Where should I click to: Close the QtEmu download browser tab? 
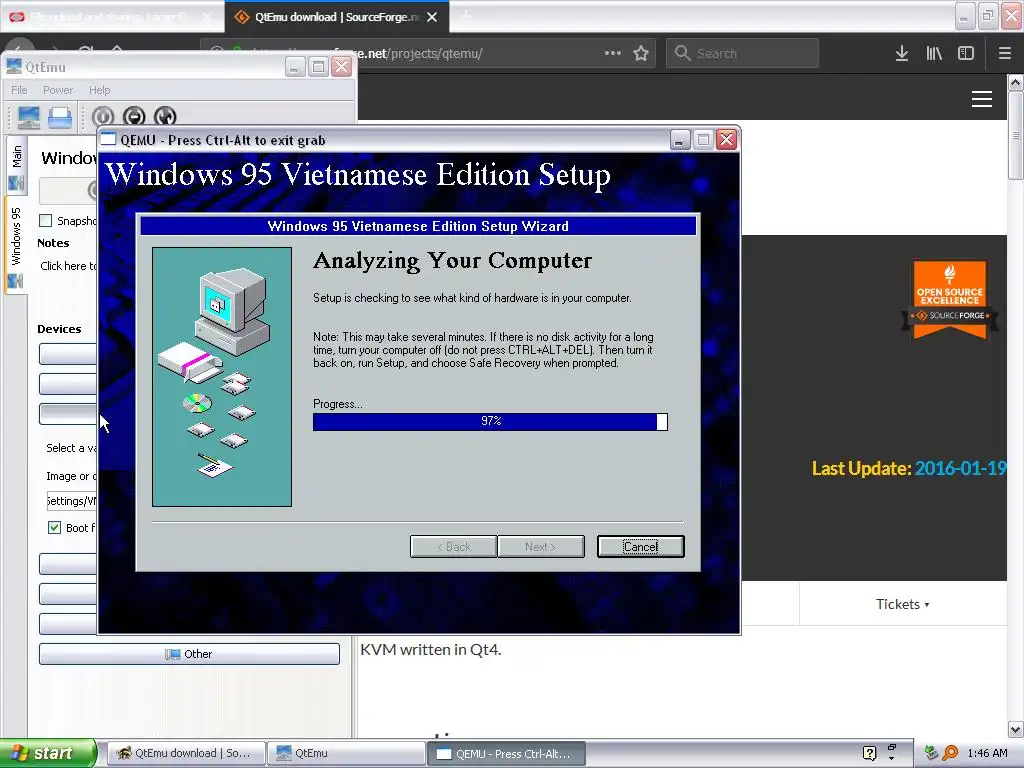click(432, 17)
